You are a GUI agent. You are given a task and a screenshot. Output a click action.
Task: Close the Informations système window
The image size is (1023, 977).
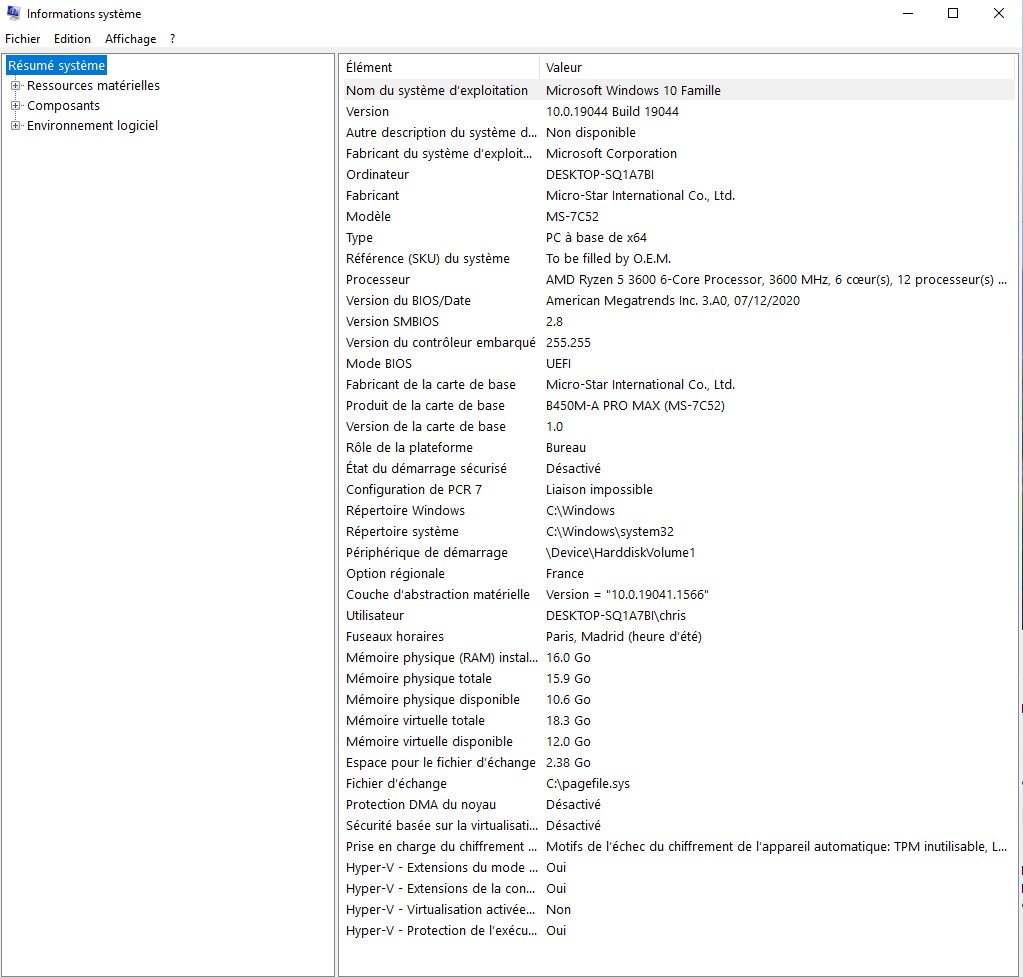(x=999, y=14)
